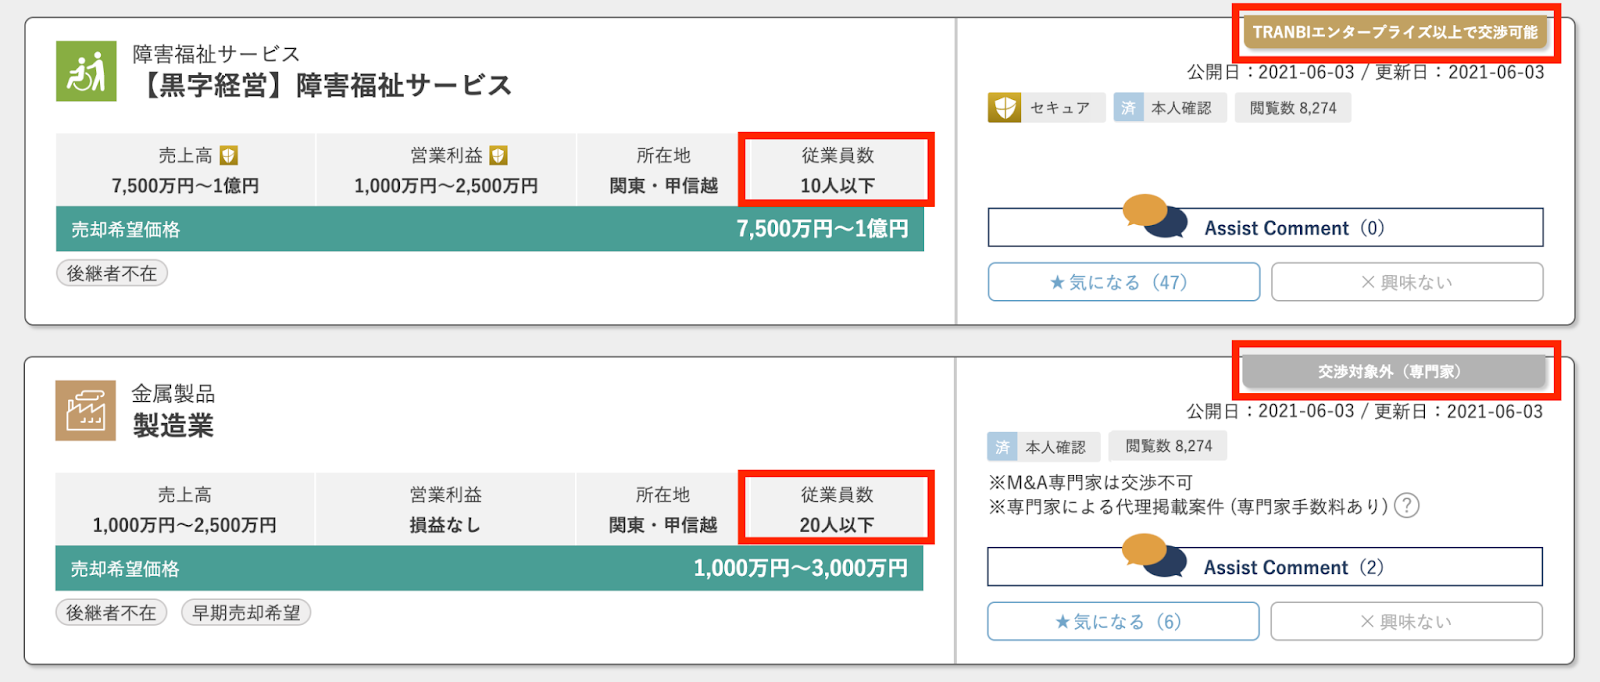Expand Assist Comment (2) section
Viewport: 1600px width, 682px height.
click(x=1293, y=568)
